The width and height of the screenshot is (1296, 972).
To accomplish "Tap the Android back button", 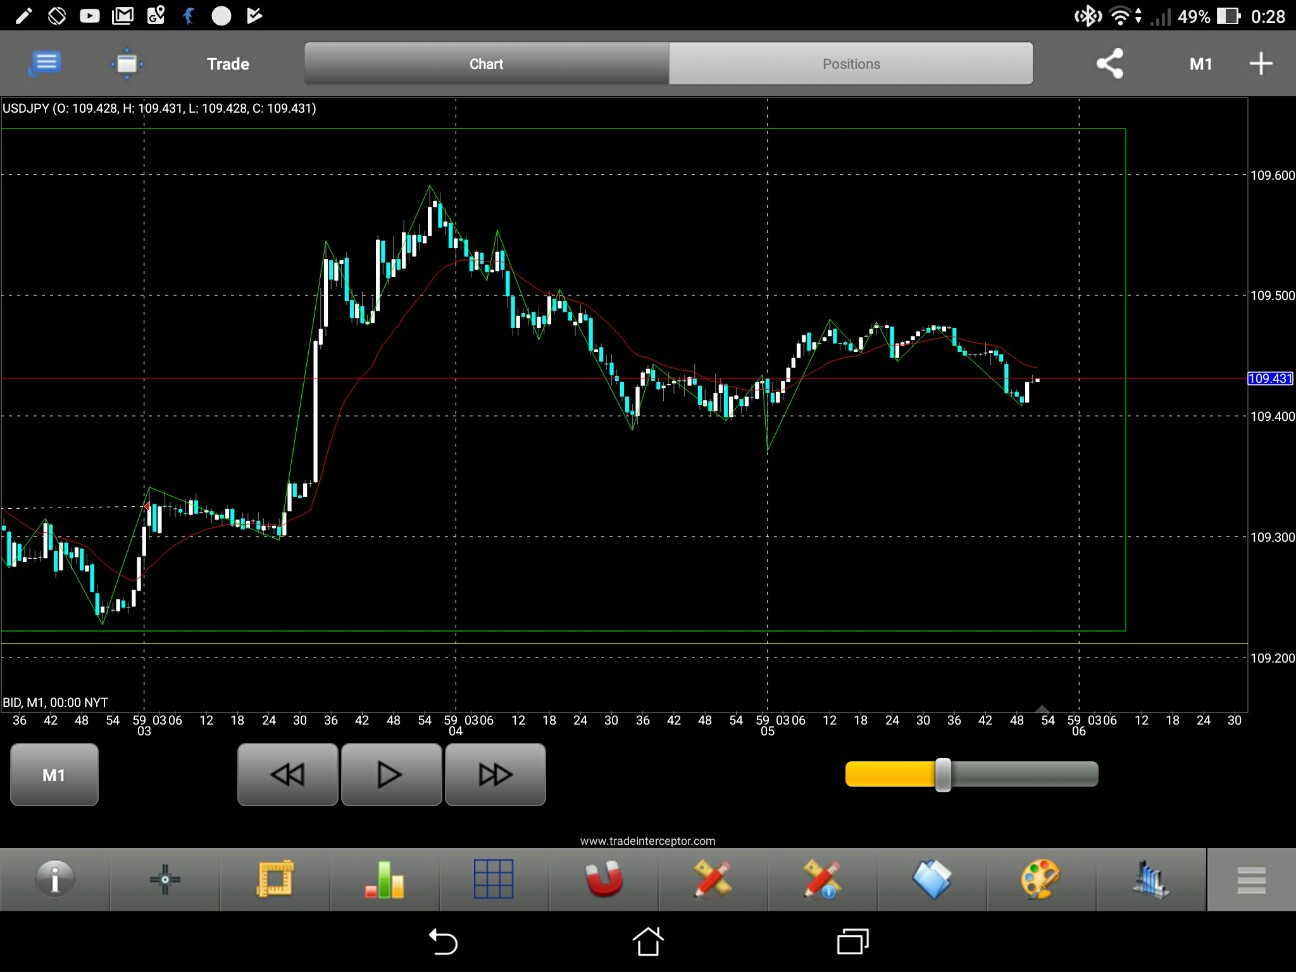I will [443, 941].
